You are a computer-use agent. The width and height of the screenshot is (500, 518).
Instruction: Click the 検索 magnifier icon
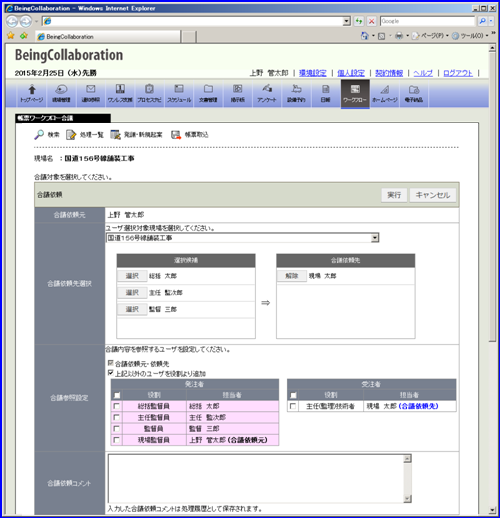(39, 135)
